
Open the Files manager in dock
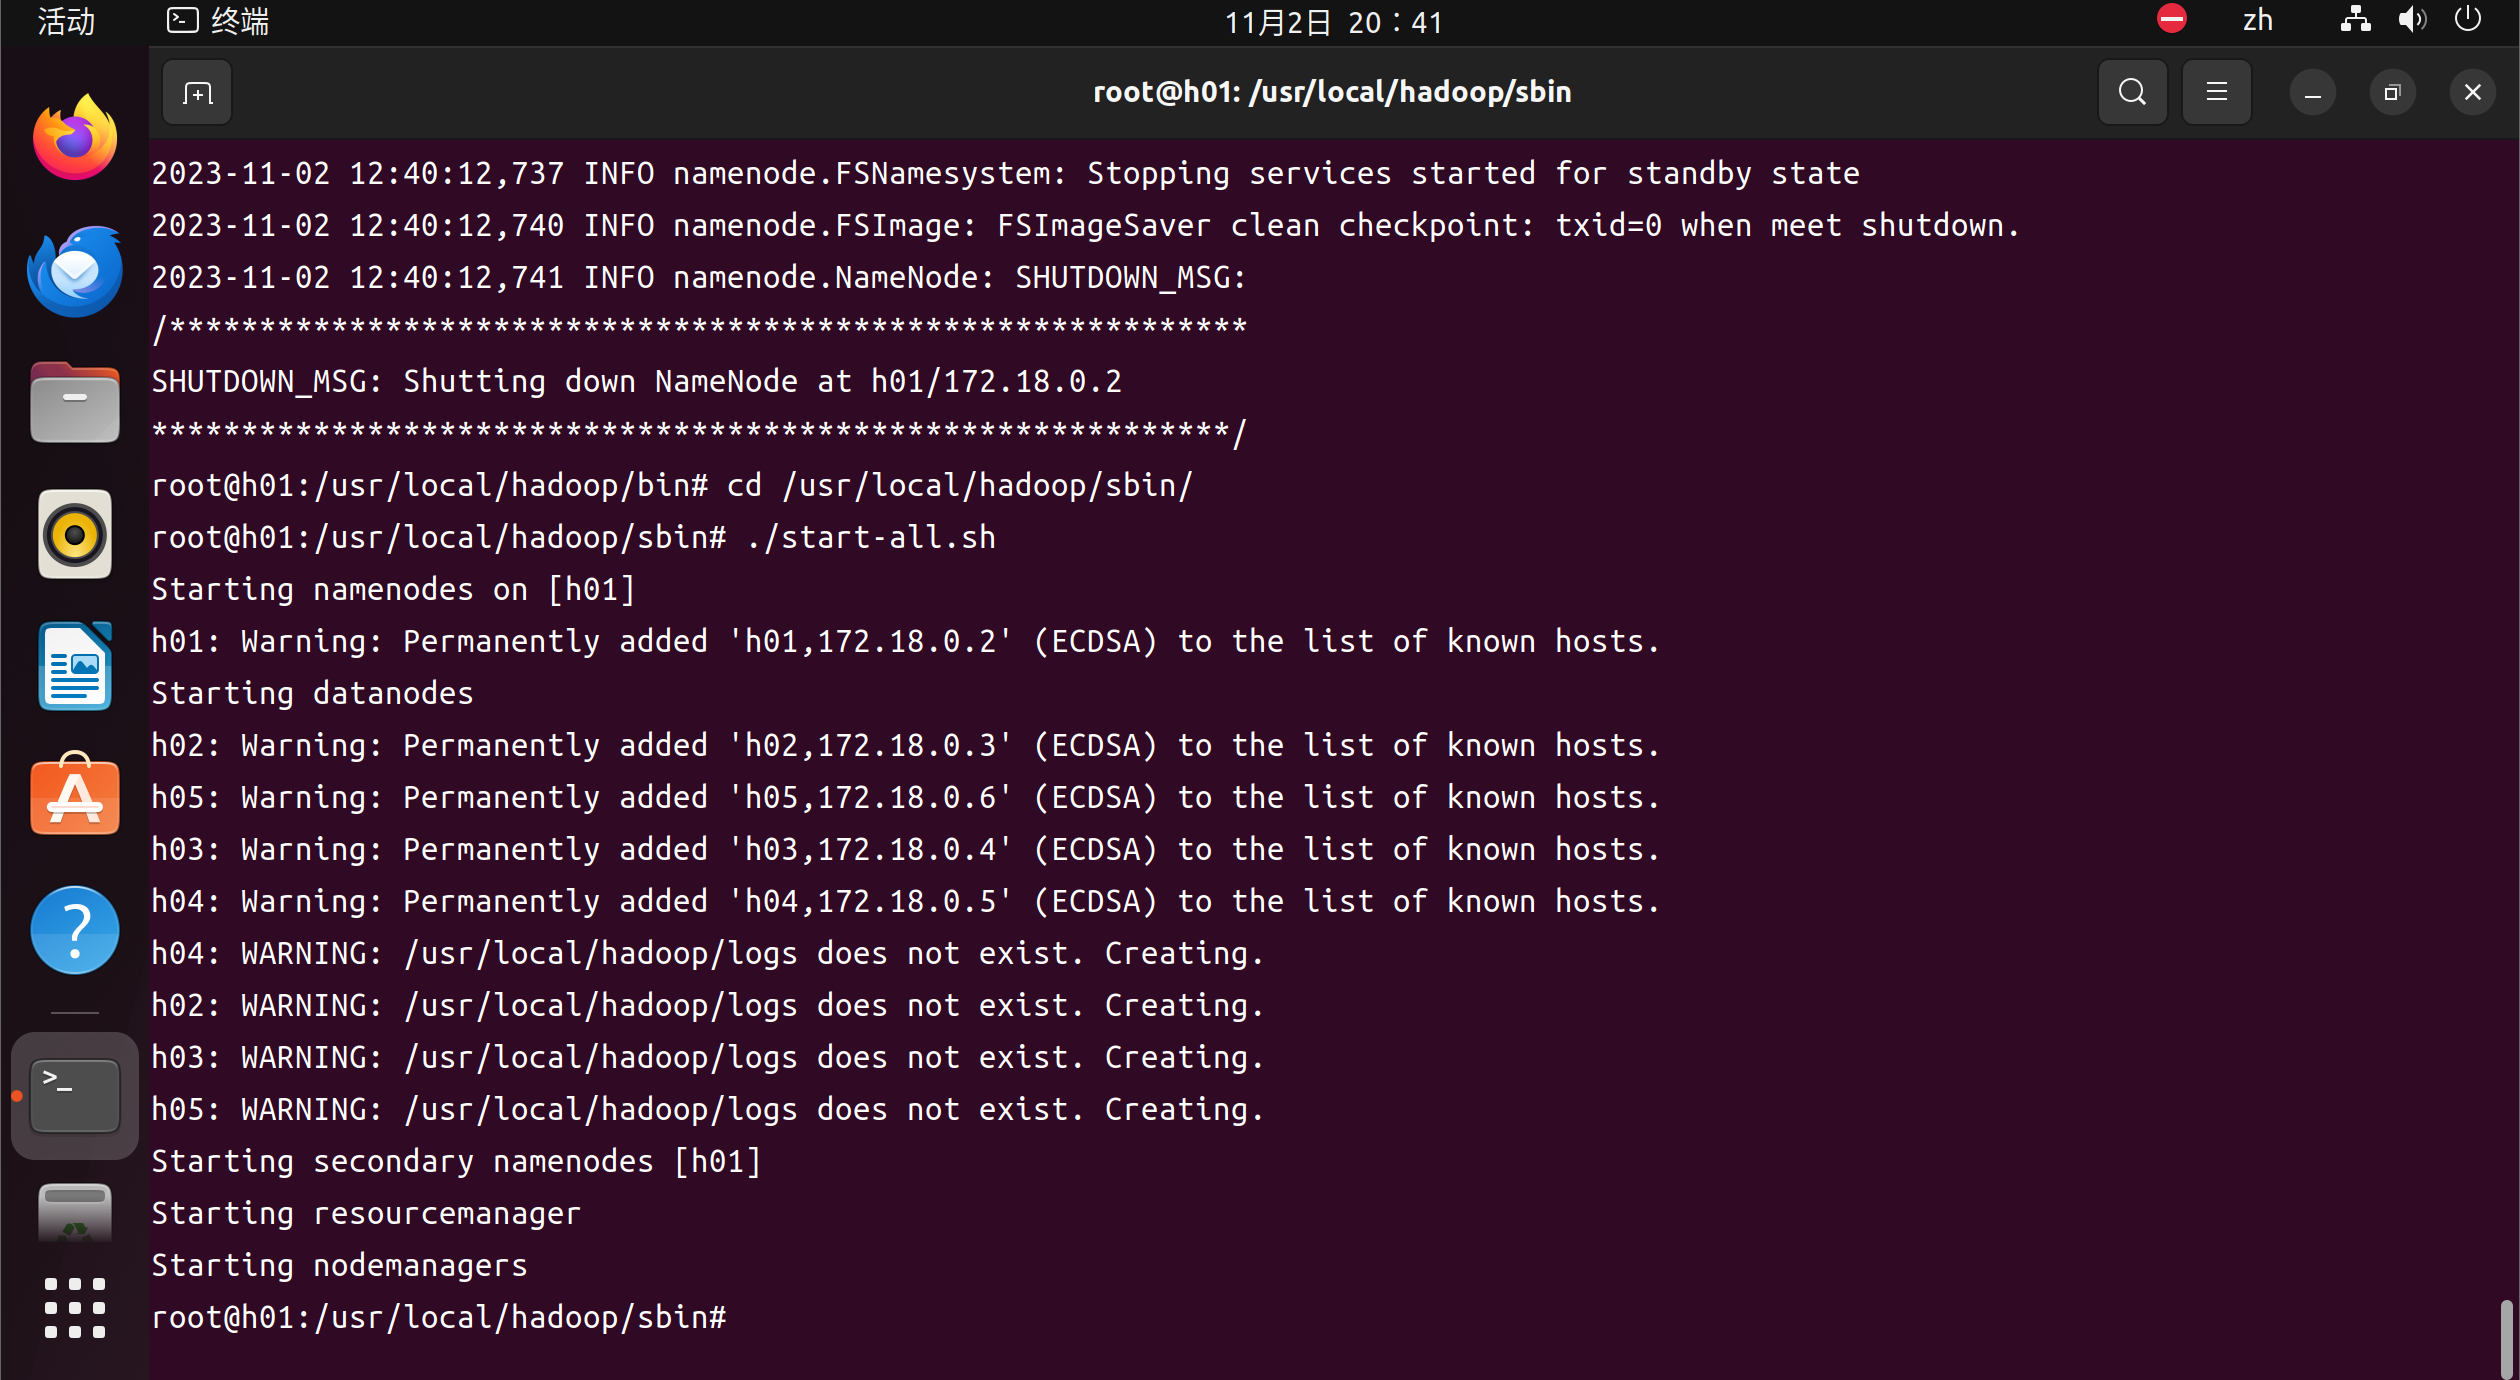(x=75, y=403)
